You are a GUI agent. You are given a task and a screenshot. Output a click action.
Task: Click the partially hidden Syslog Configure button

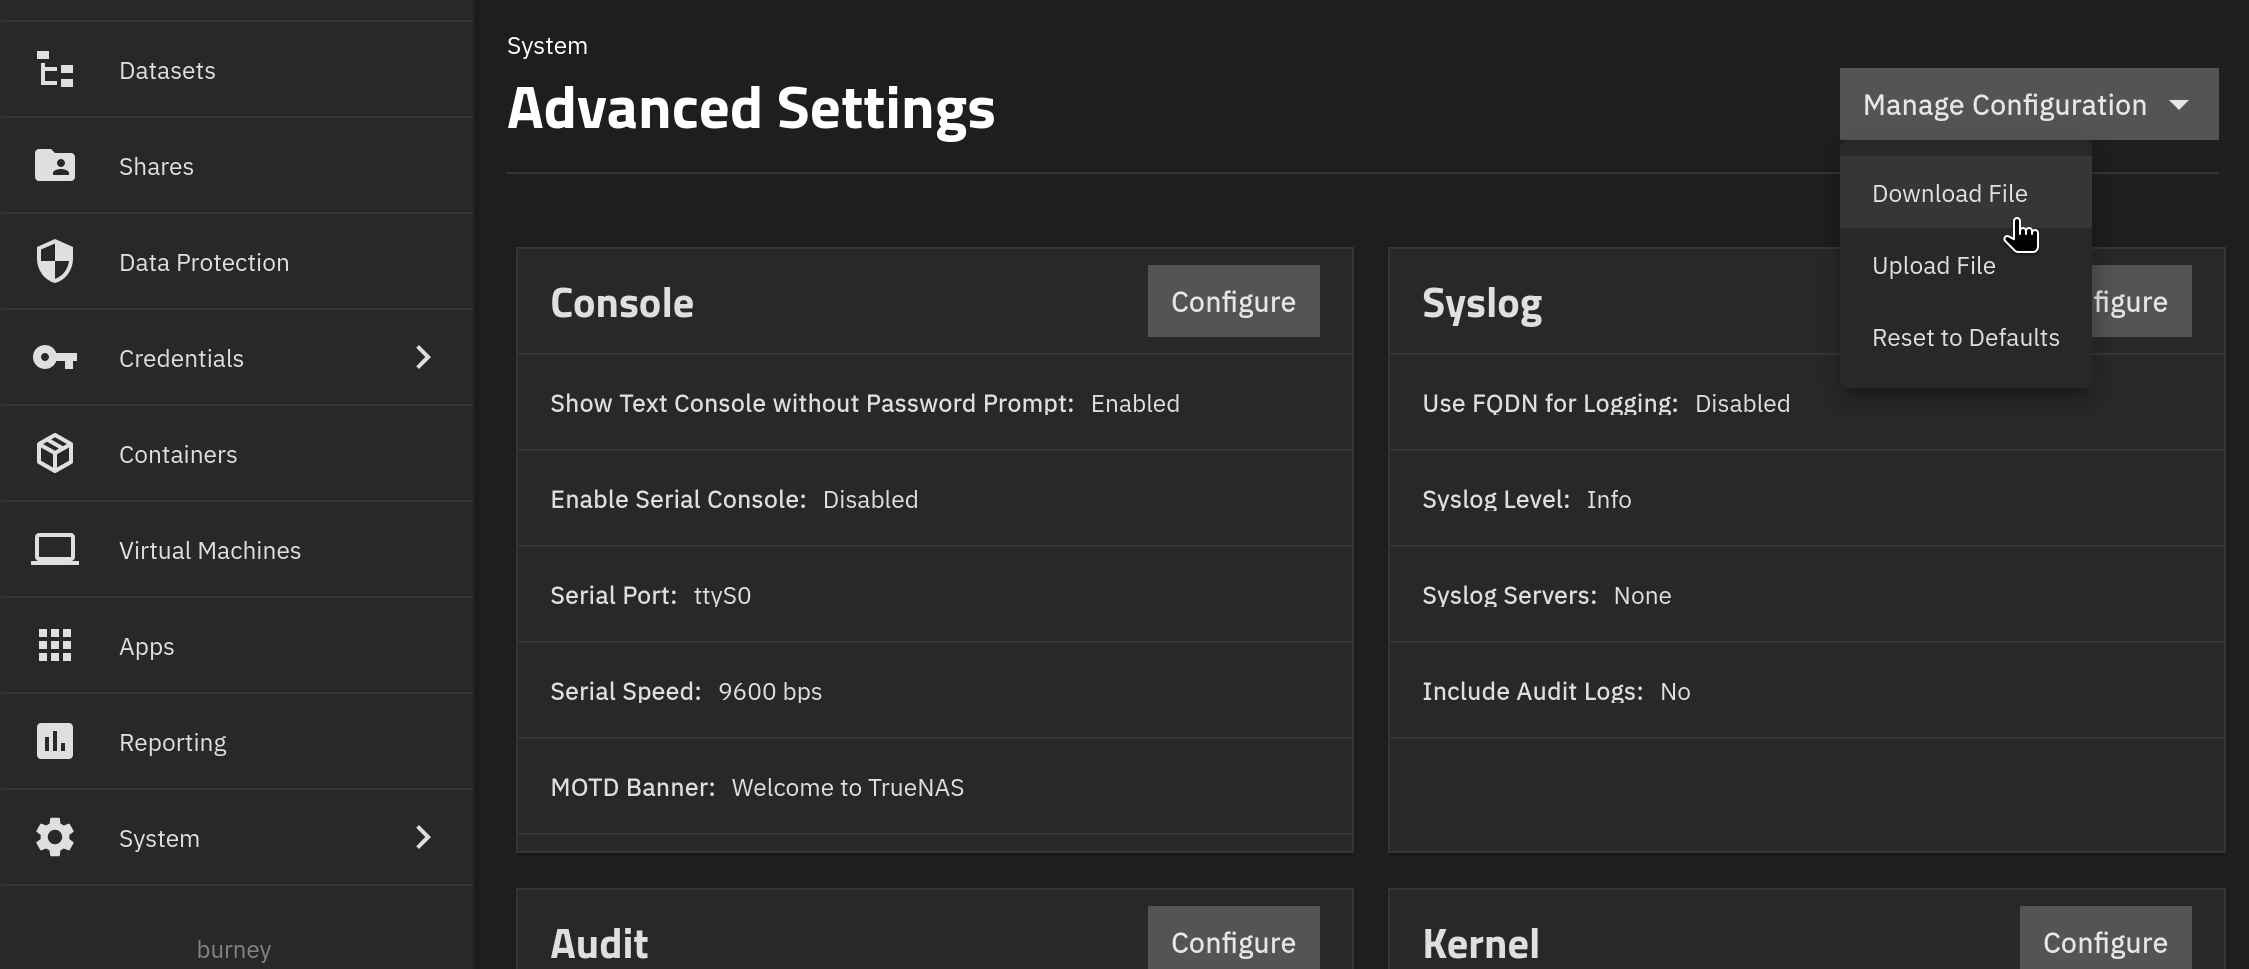pos(2141,301)
